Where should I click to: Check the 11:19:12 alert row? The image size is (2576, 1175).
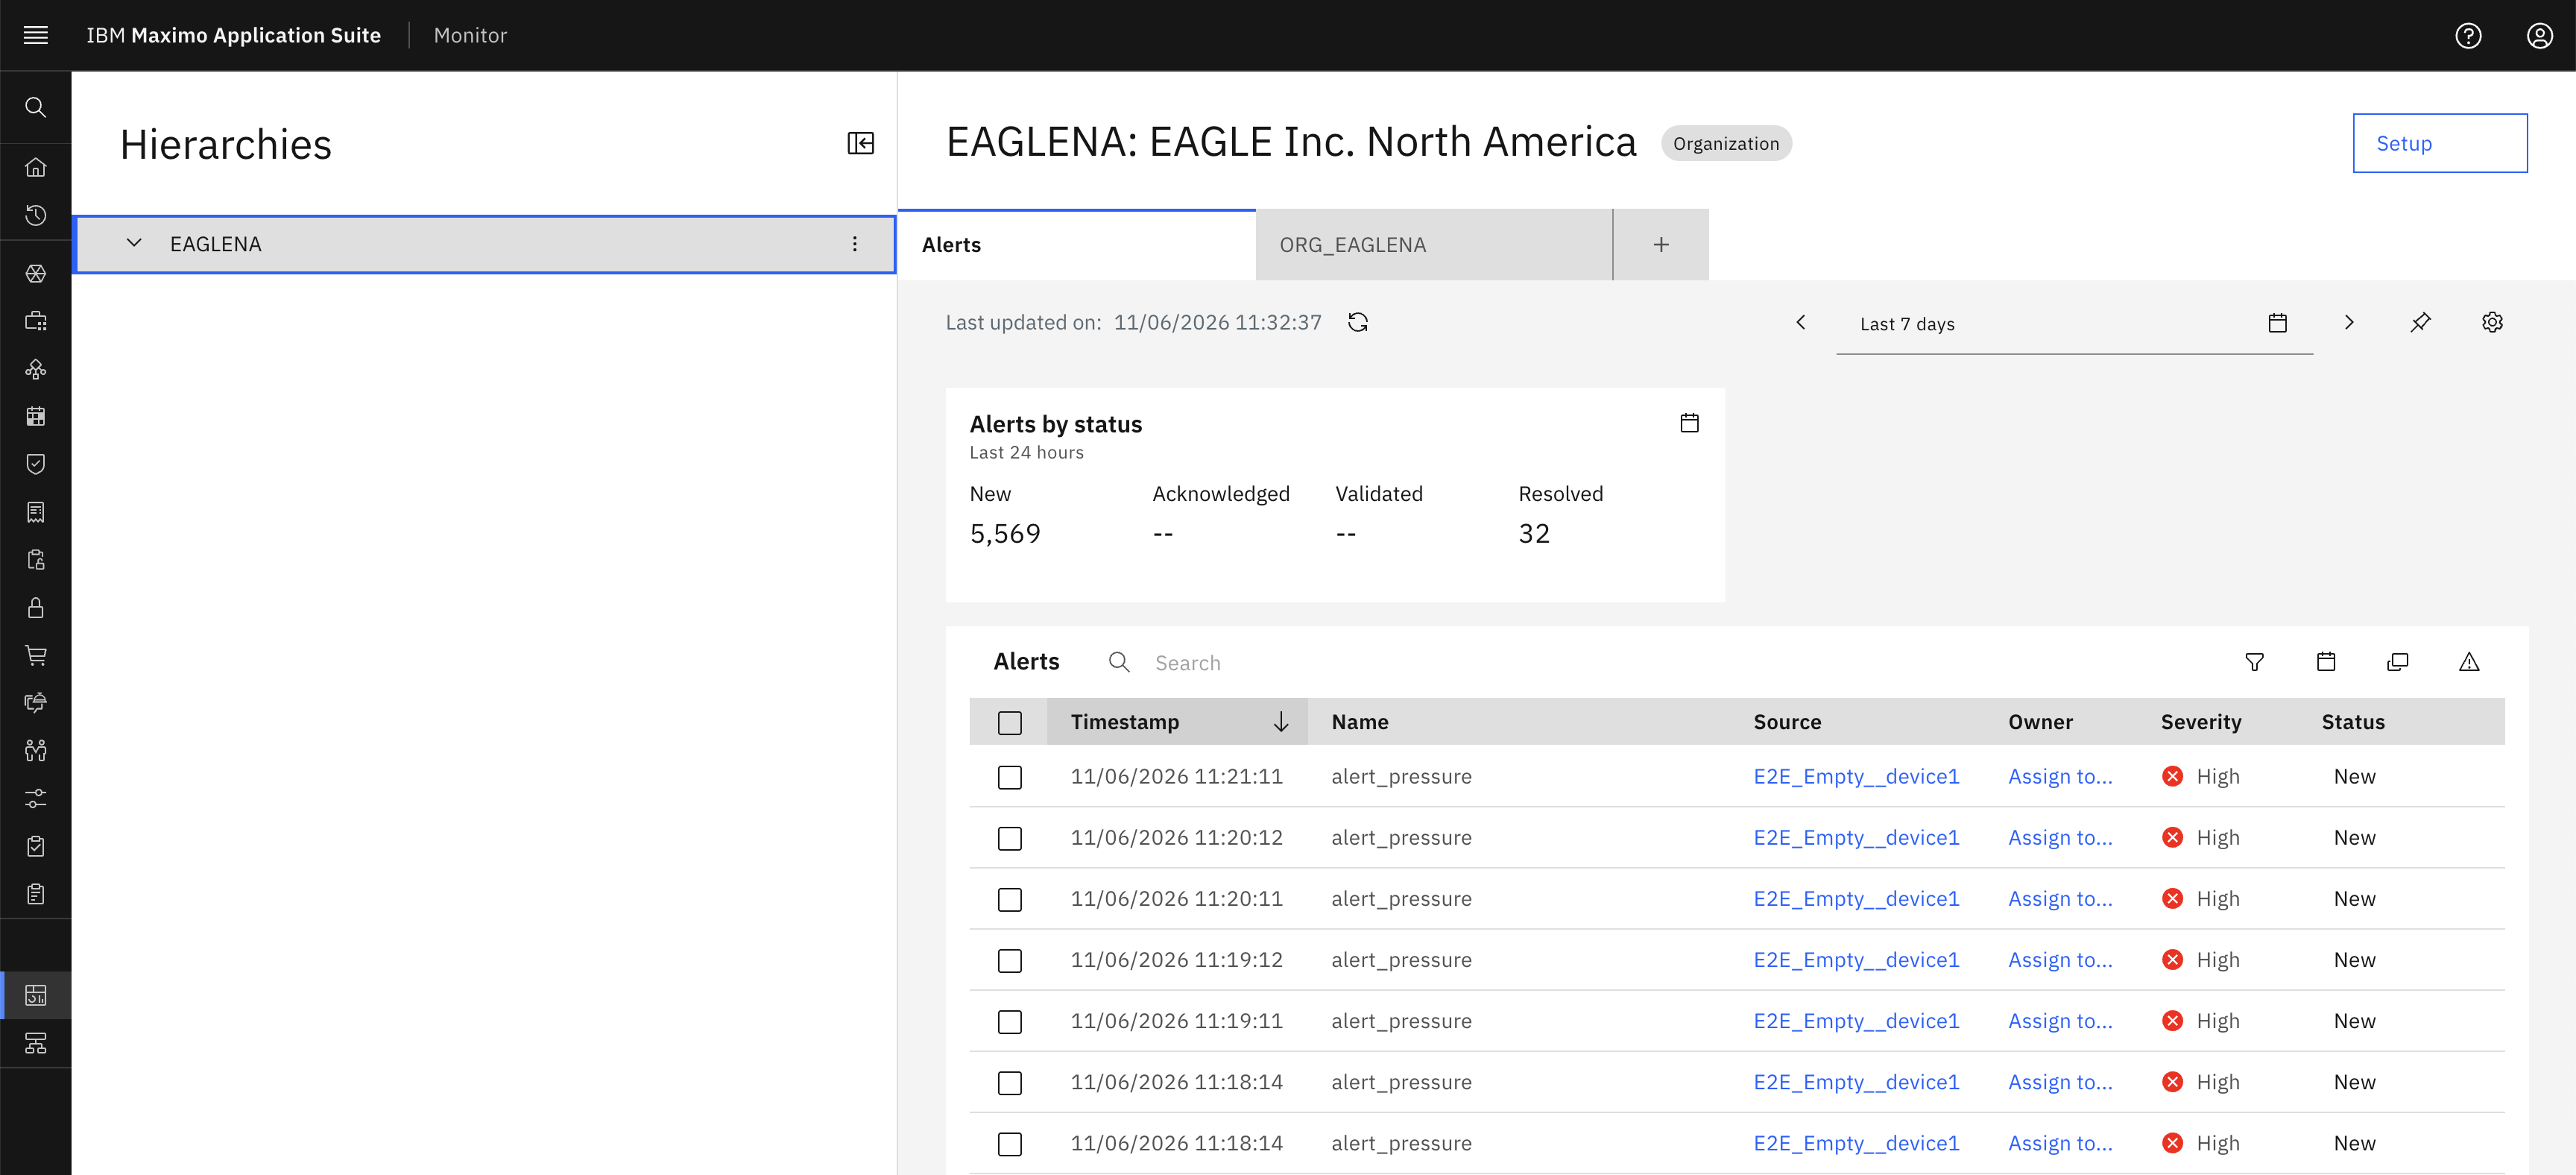pyautogui.click(x=1010, y=960)
